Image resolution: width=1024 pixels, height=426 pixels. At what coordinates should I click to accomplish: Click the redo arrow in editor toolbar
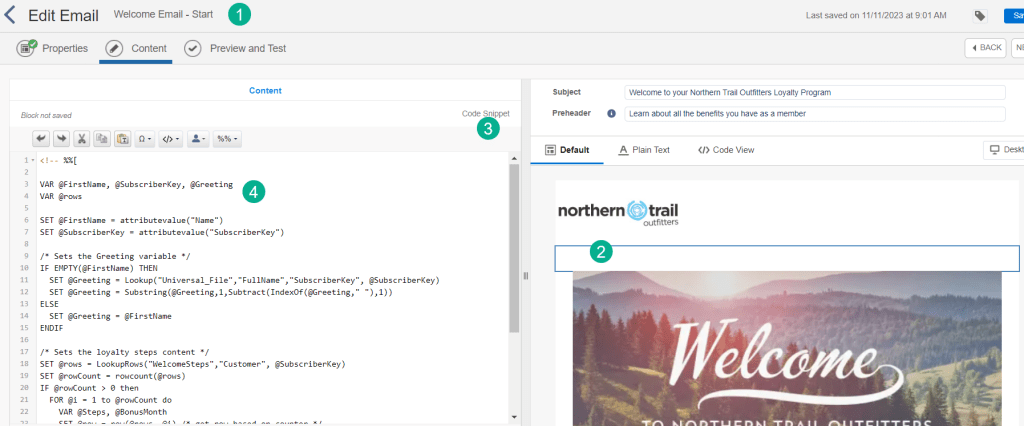point(61,139)
